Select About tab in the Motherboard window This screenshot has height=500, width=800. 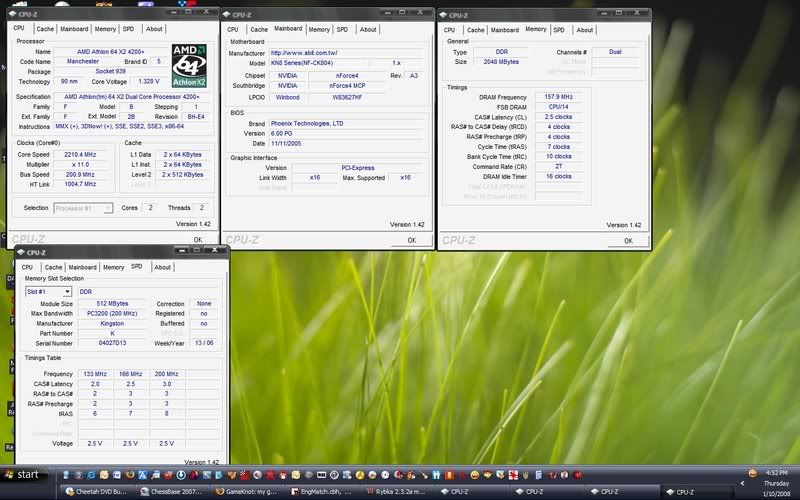pos(368,29)
